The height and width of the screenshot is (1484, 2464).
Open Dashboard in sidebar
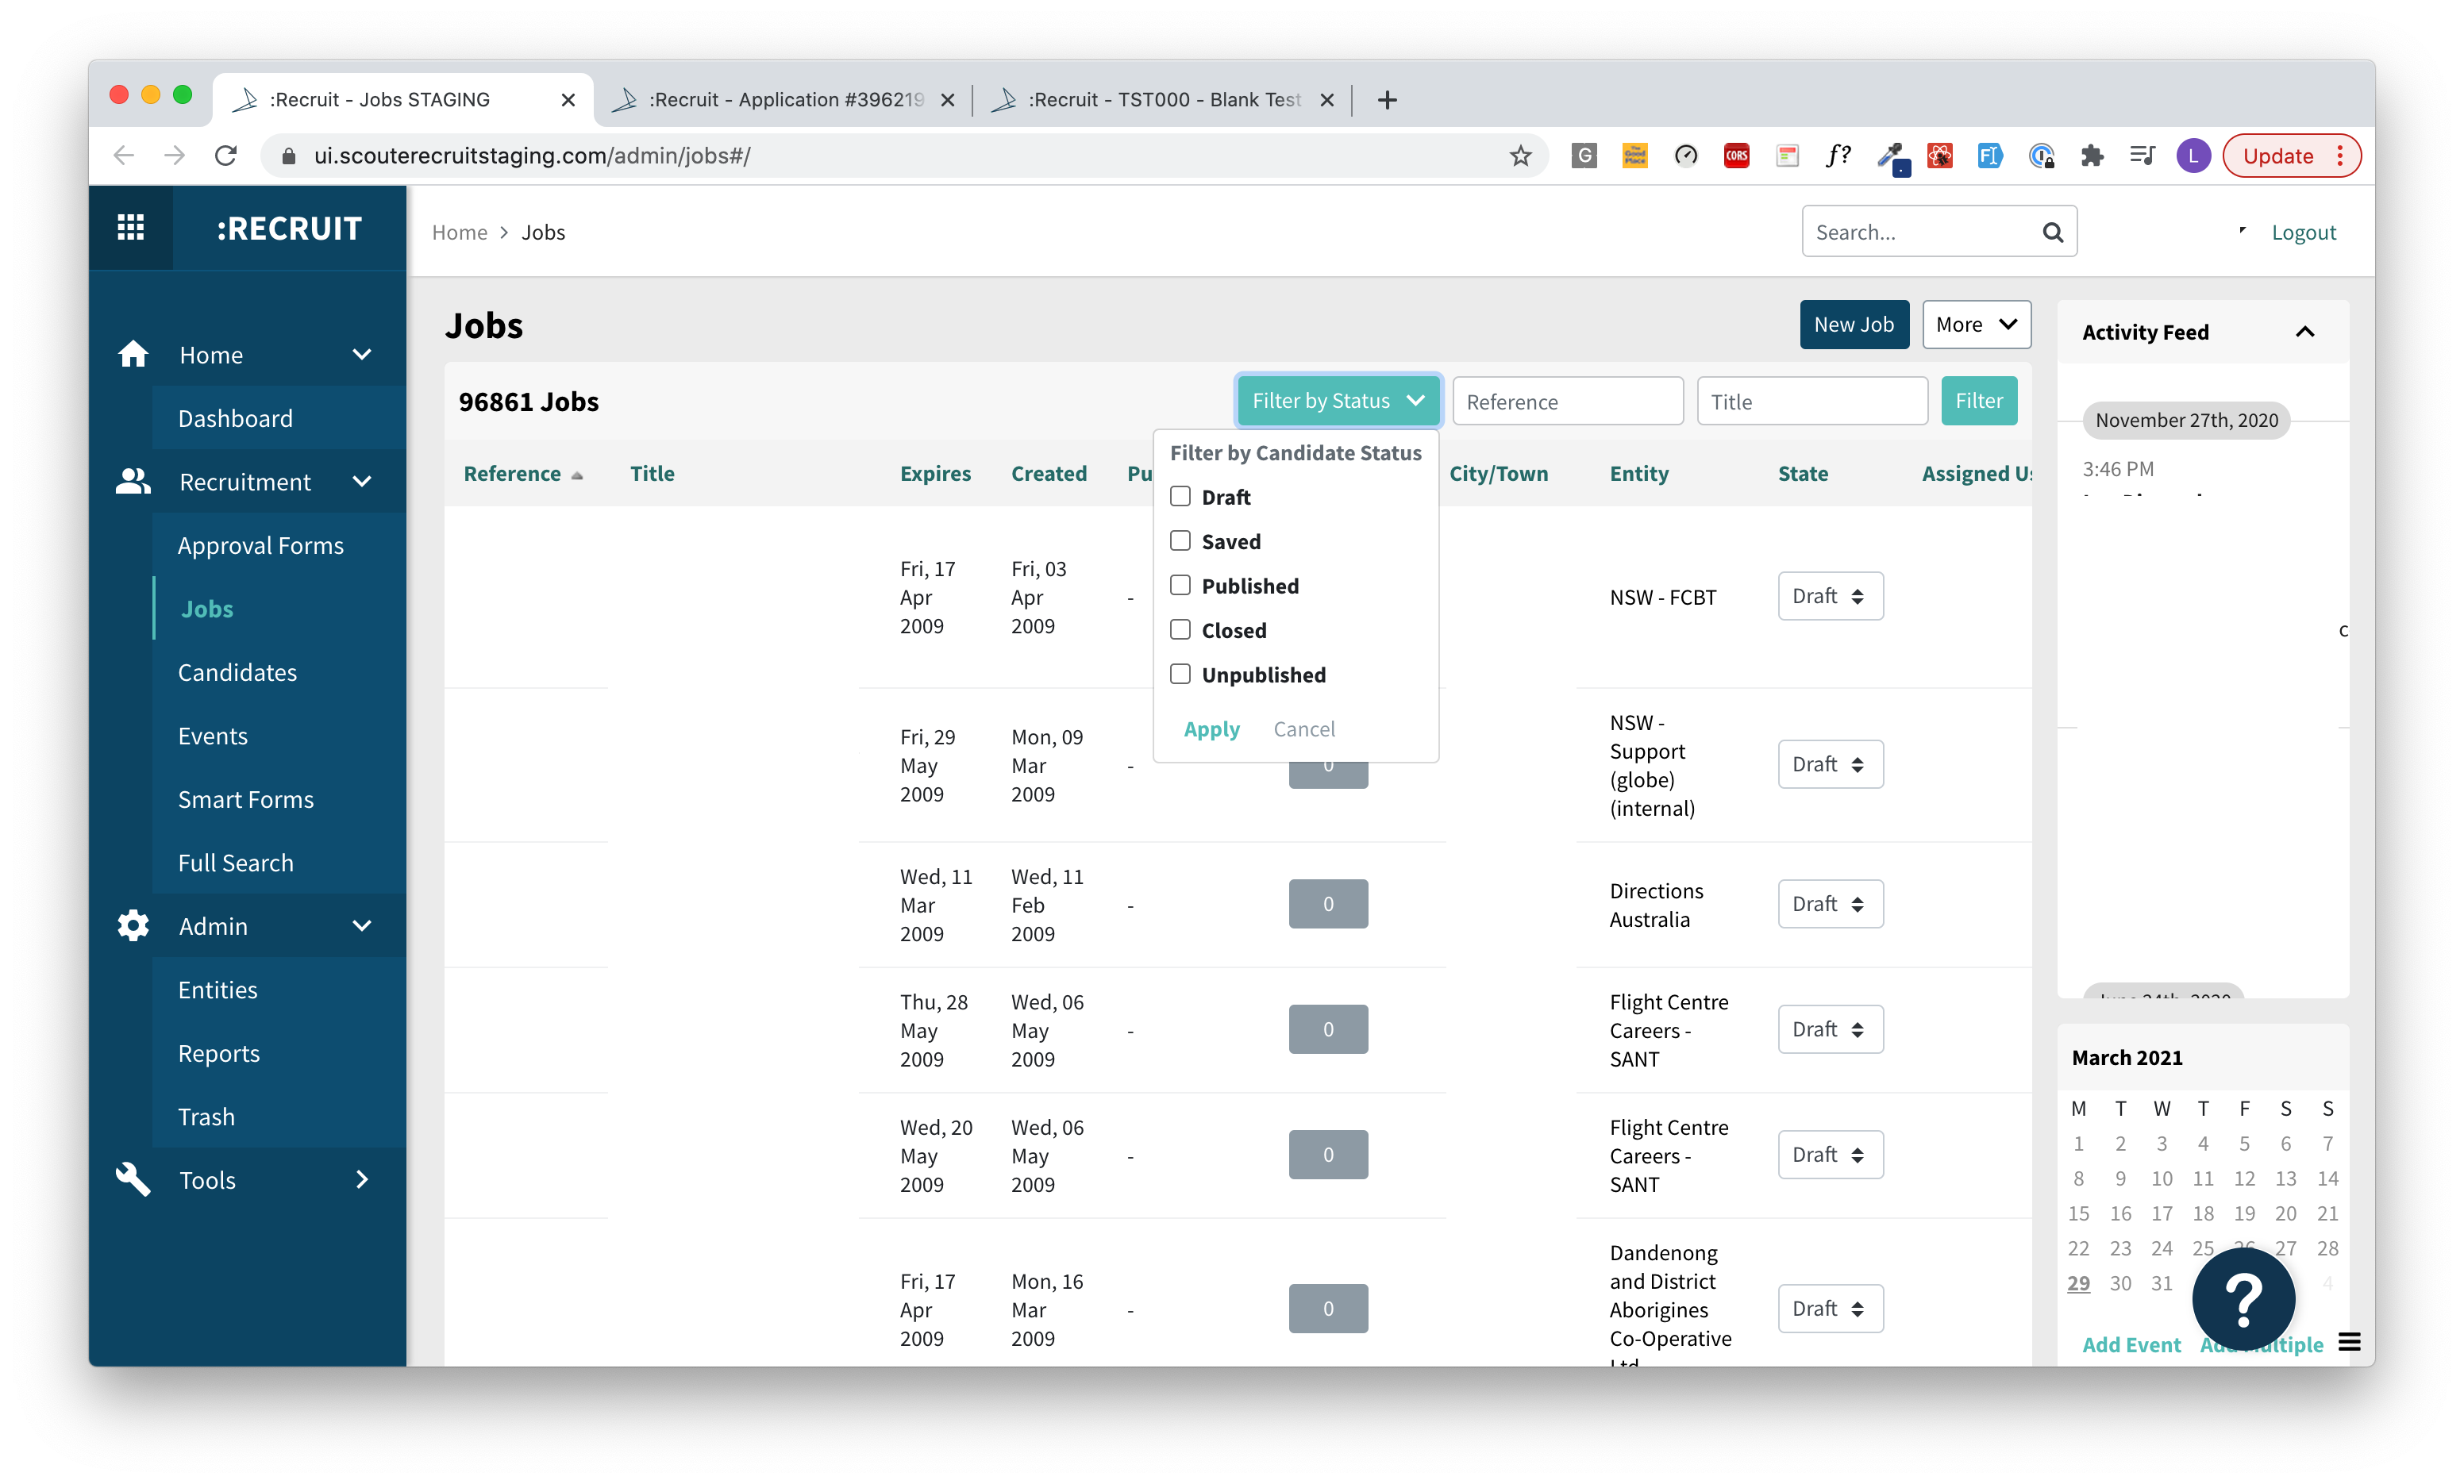pos(235,419)
